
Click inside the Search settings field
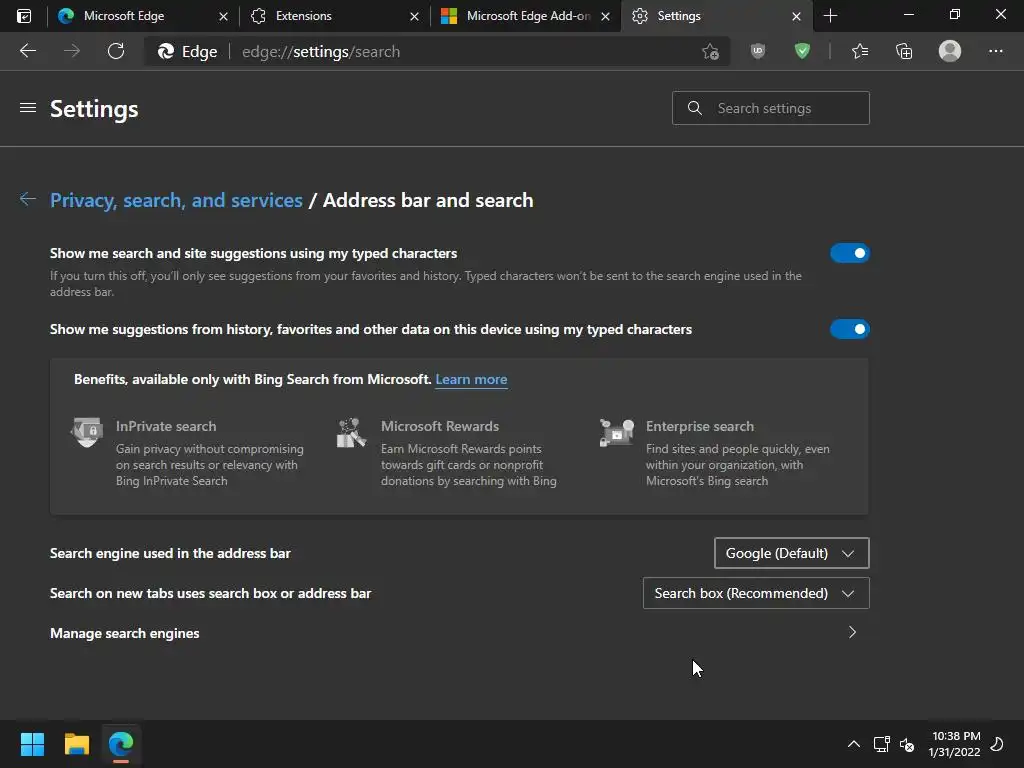coord(771,108)
